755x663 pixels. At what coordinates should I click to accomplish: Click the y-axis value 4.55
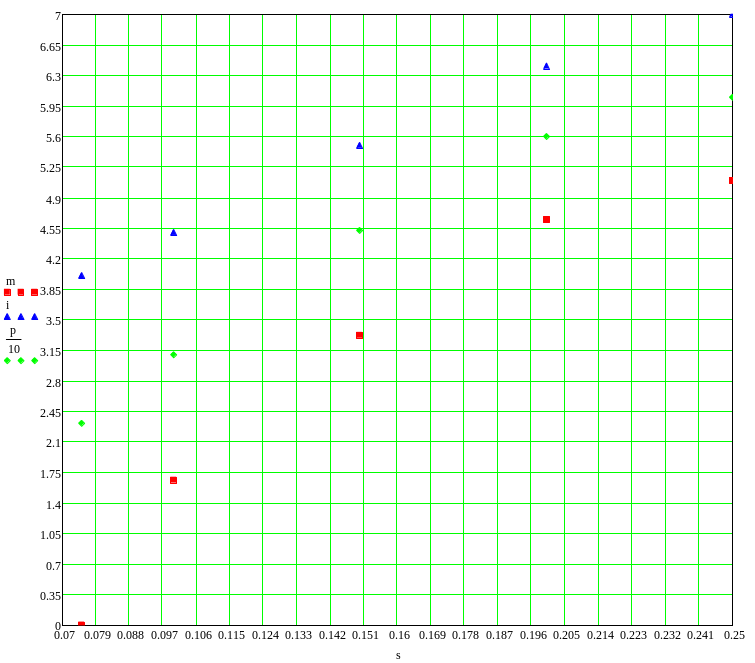pos(51,230)
